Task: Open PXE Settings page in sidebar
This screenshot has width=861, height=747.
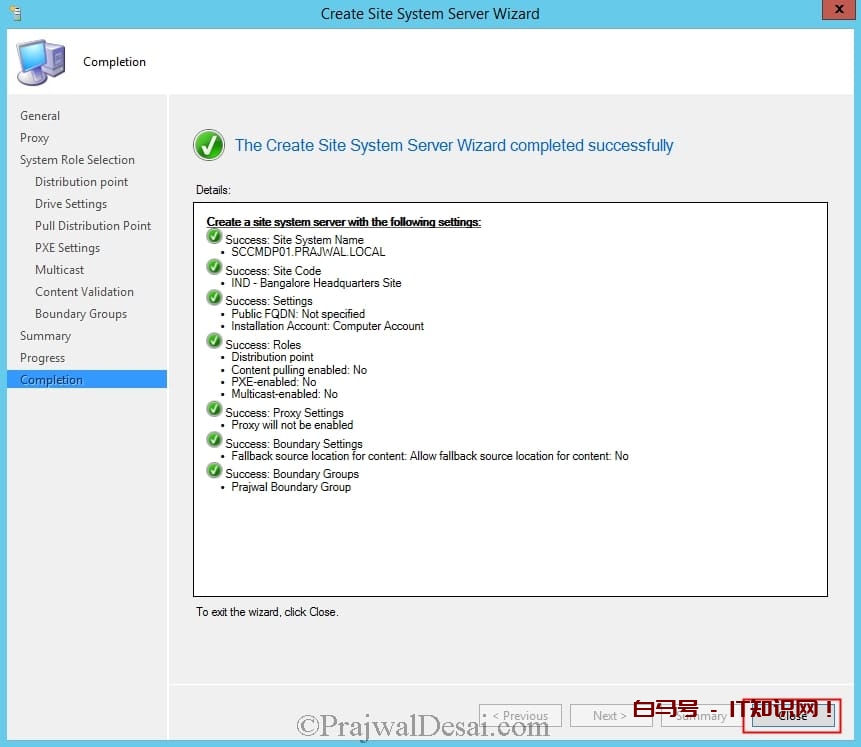Action: tap(67, 248)
